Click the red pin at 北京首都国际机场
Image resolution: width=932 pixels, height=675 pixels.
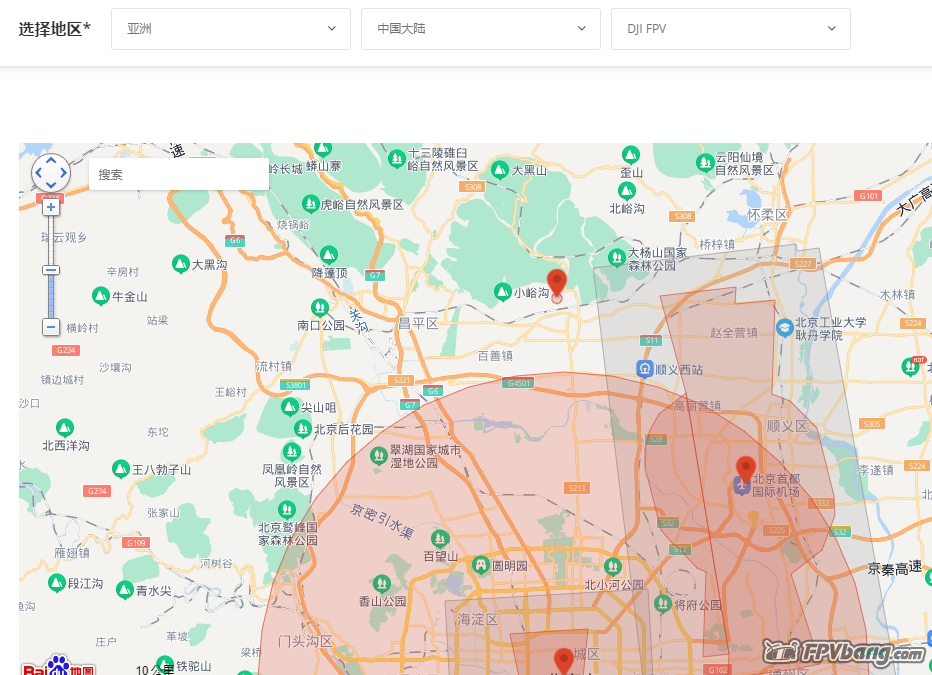(x=746, y=469)
